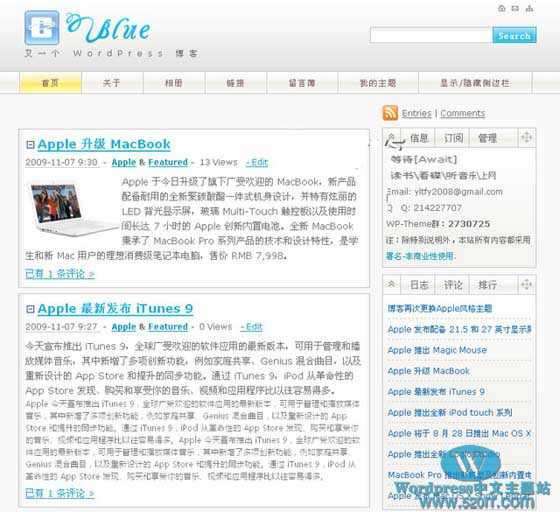Click the 2009-11-07 9:27 post date
This screenshot has height=512, width=560.
pyautogui.click(x=61, y=327)
